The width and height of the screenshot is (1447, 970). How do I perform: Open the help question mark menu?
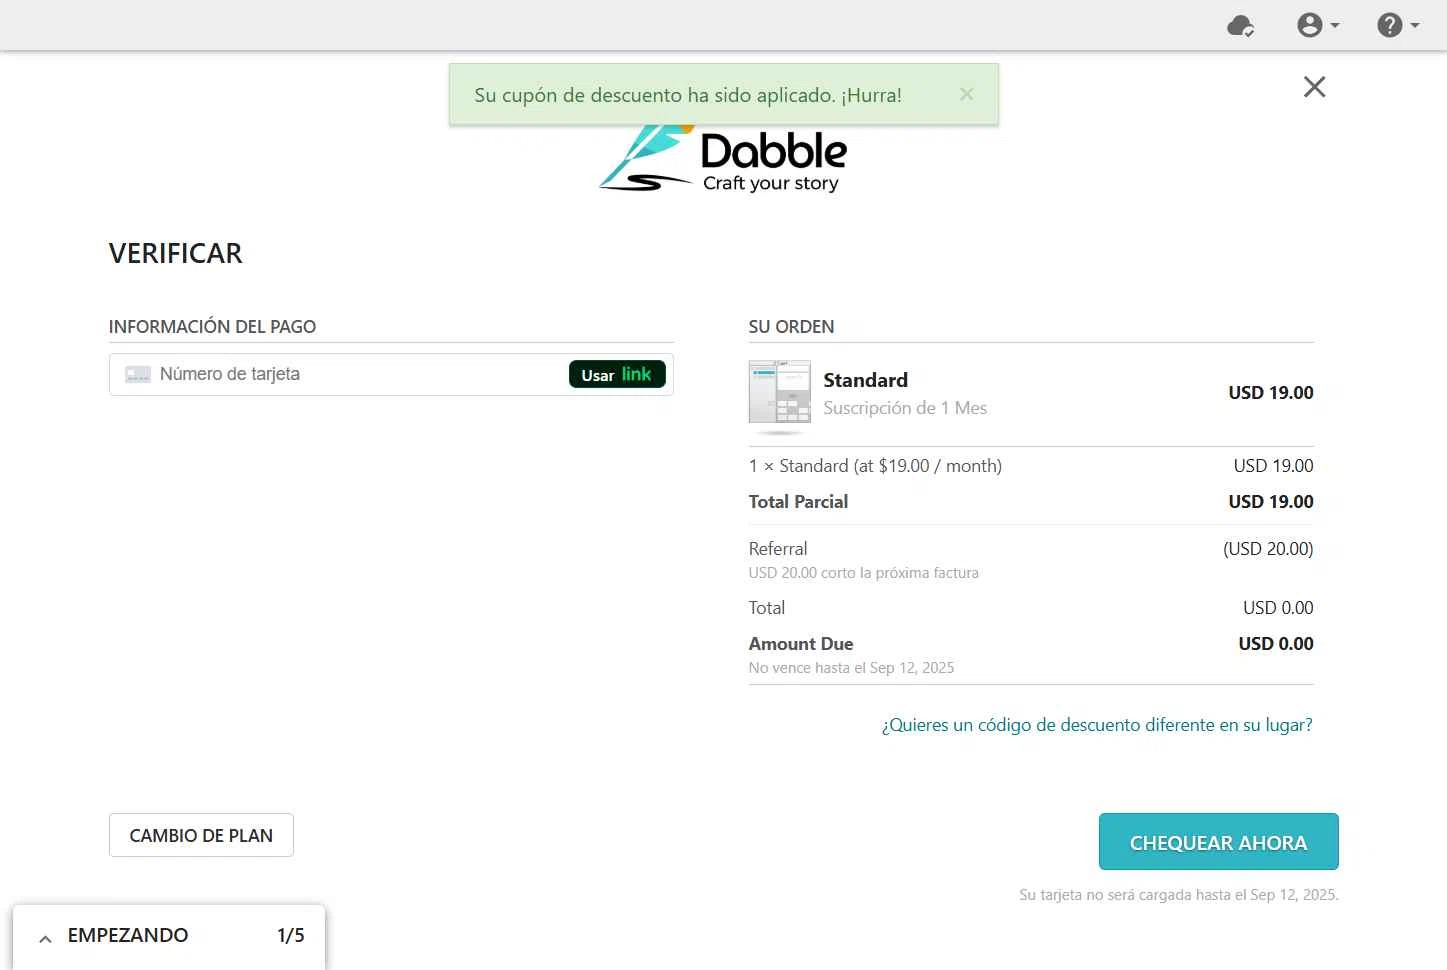[x=1397, y=25]
